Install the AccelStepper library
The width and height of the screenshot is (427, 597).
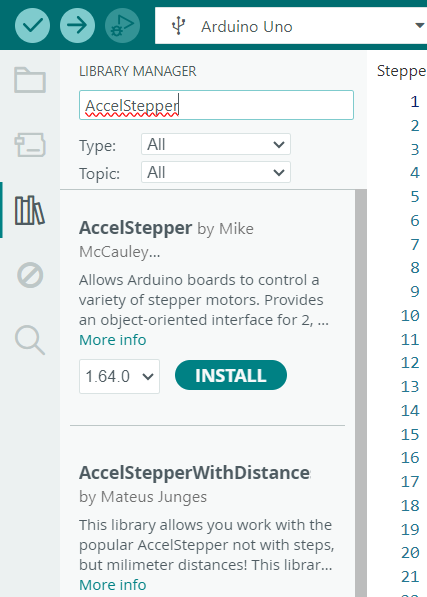(231, 375)
